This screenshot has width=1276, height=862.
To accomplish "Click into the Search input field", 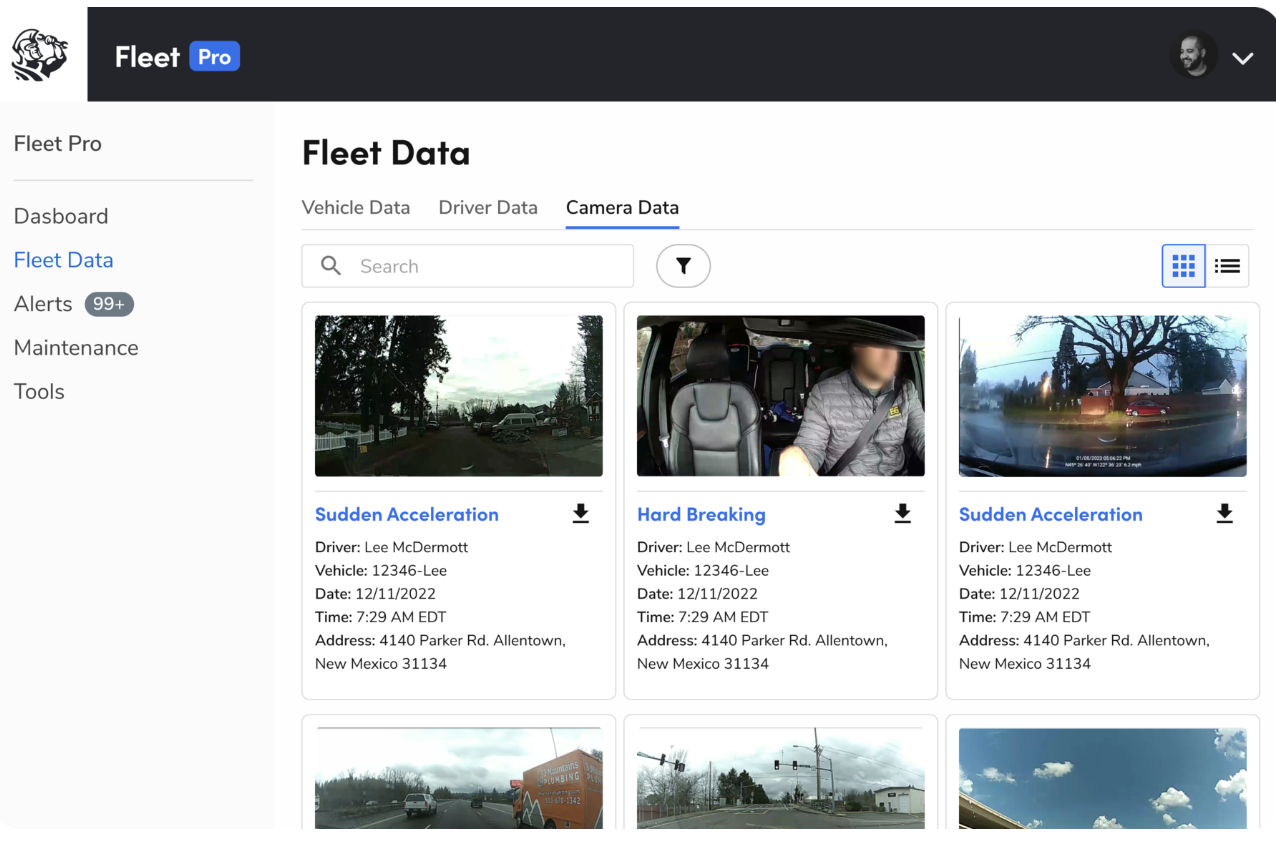I will click(490, 266).
